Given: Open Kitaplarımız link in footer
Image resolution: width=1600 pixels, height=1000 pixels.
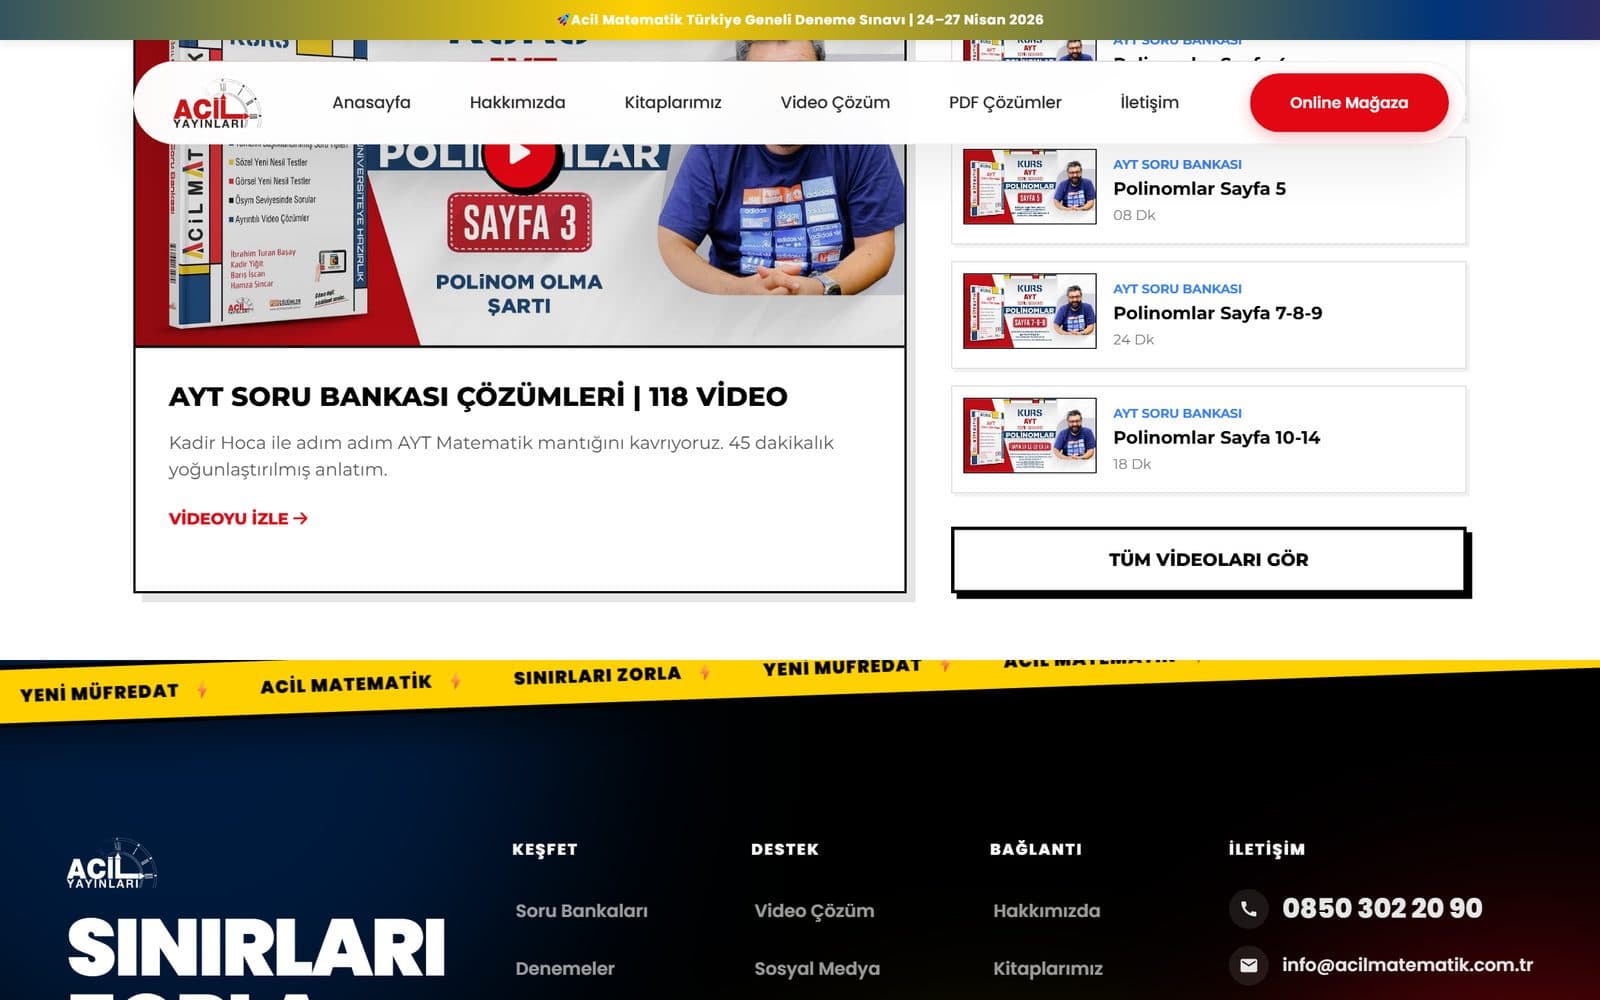Looking at the screenshot, I should [1048, 969].
